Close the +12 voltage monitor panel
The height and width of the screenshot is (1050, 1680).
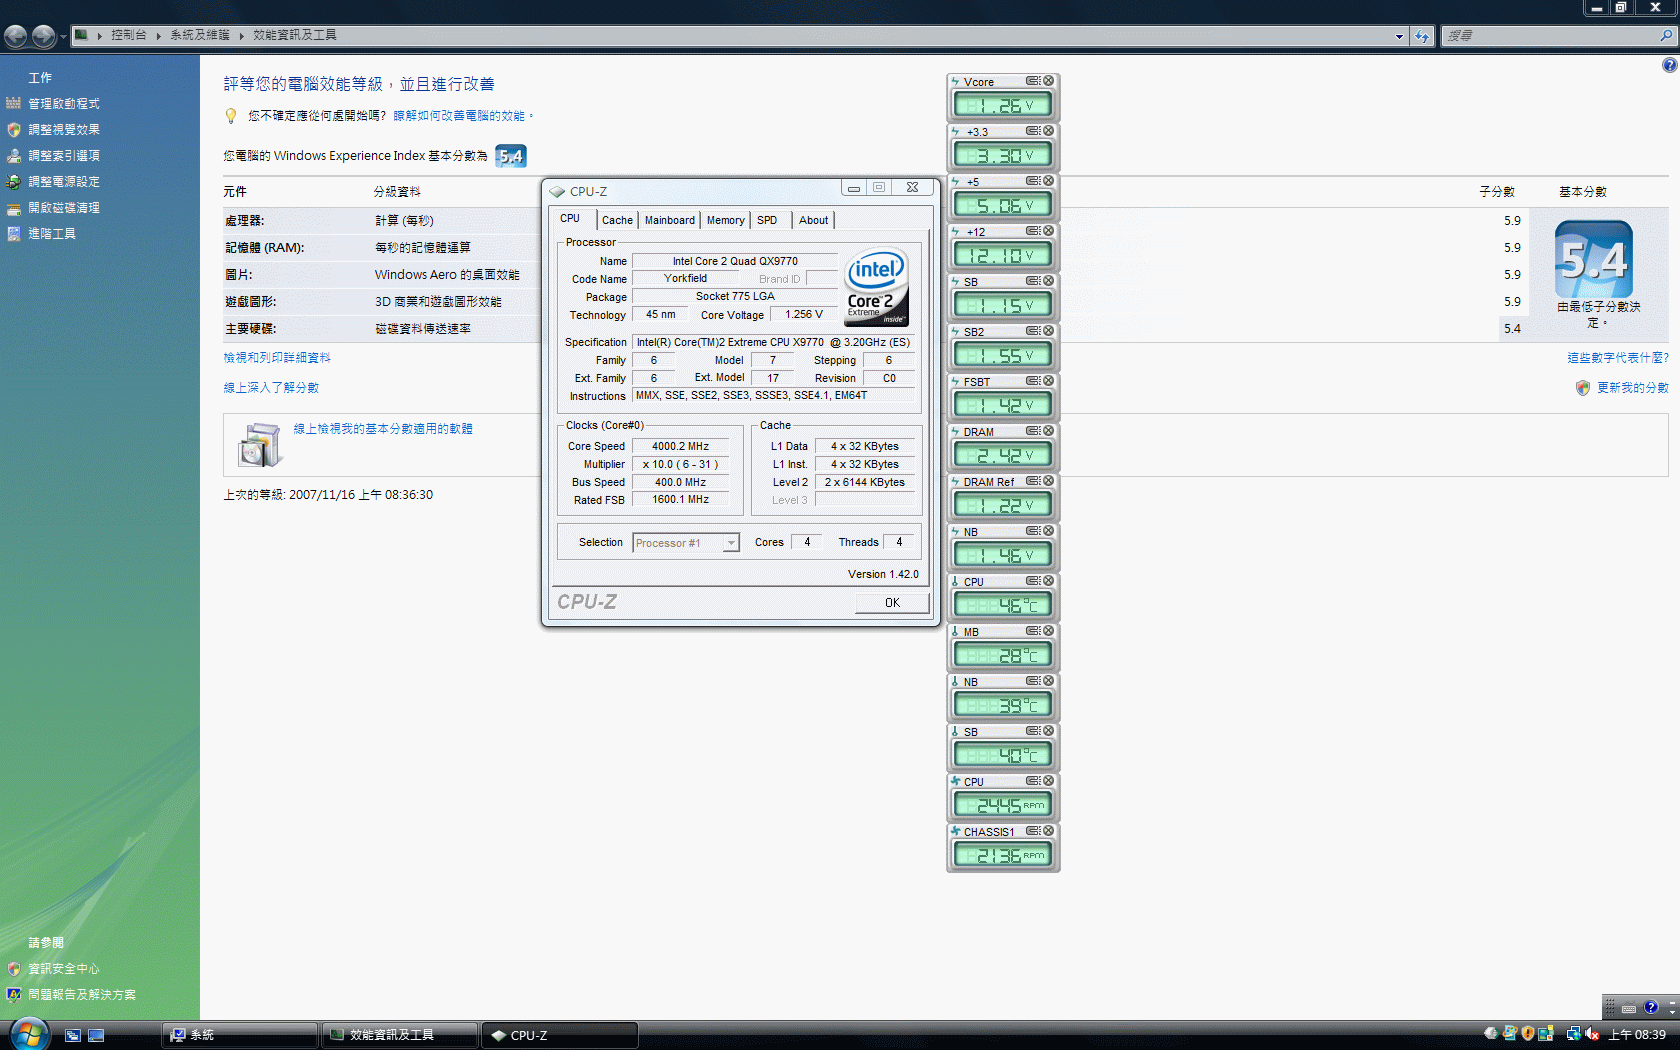click(x=1049, y=231)
